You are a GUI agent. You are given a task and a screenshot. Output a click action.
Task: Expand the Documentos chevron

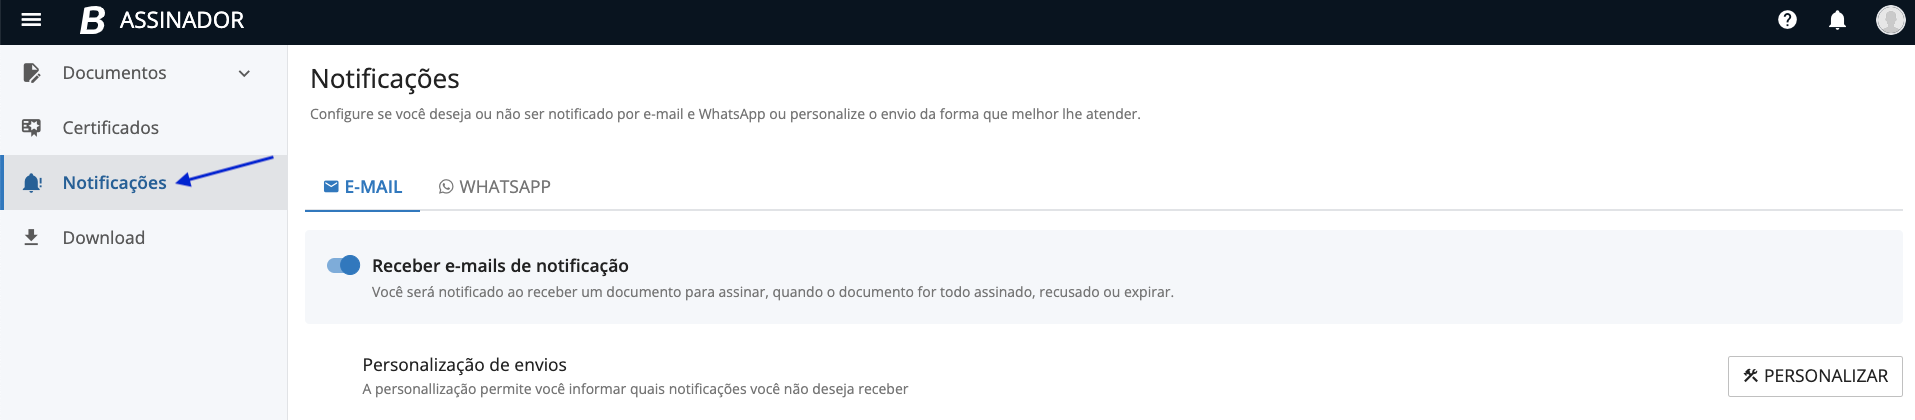click(x=244, y=73)
